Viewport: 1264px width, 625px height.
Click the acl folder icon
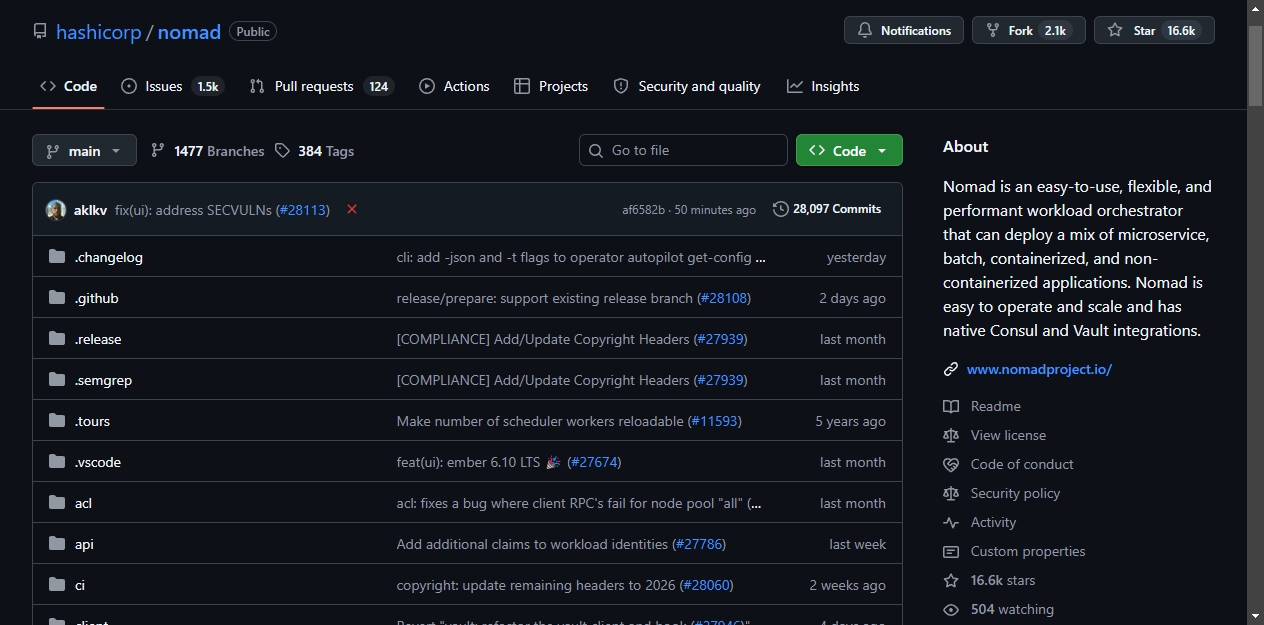coord(57,503)
